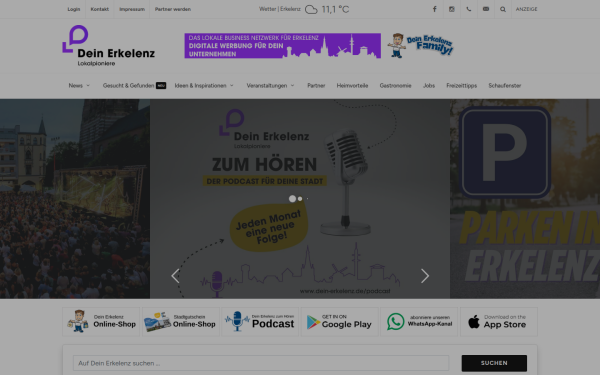Image resolution: width=600 pixels, height=375 pixels.
Task: Click the weather cloud icon
Action: click(311, 10)
